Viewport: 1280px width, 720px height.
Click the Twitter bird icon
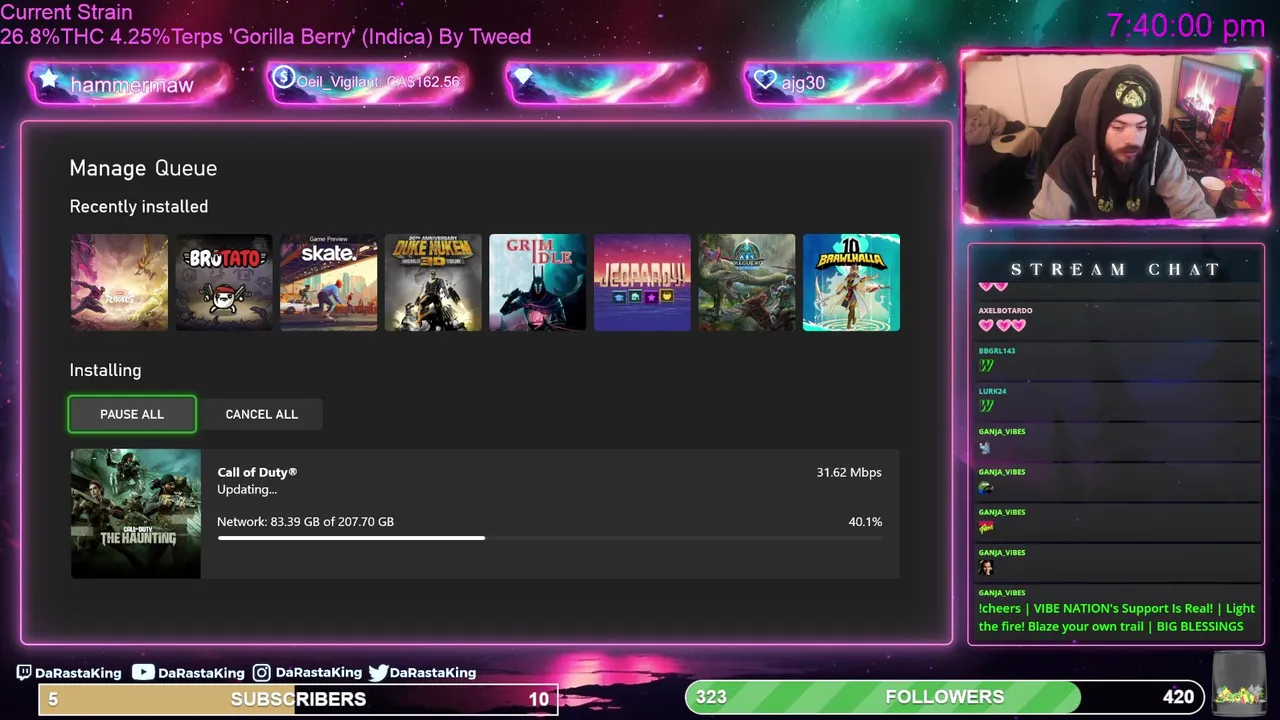coord(378,672)
